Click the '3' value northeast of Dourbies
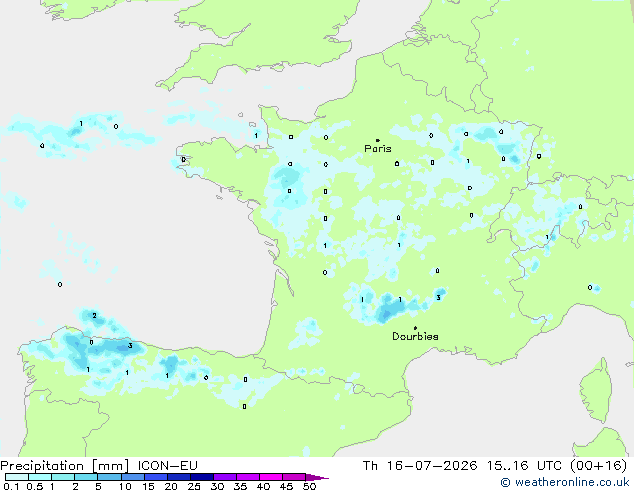This screenshot has height=490, width=634. [438, 298]
